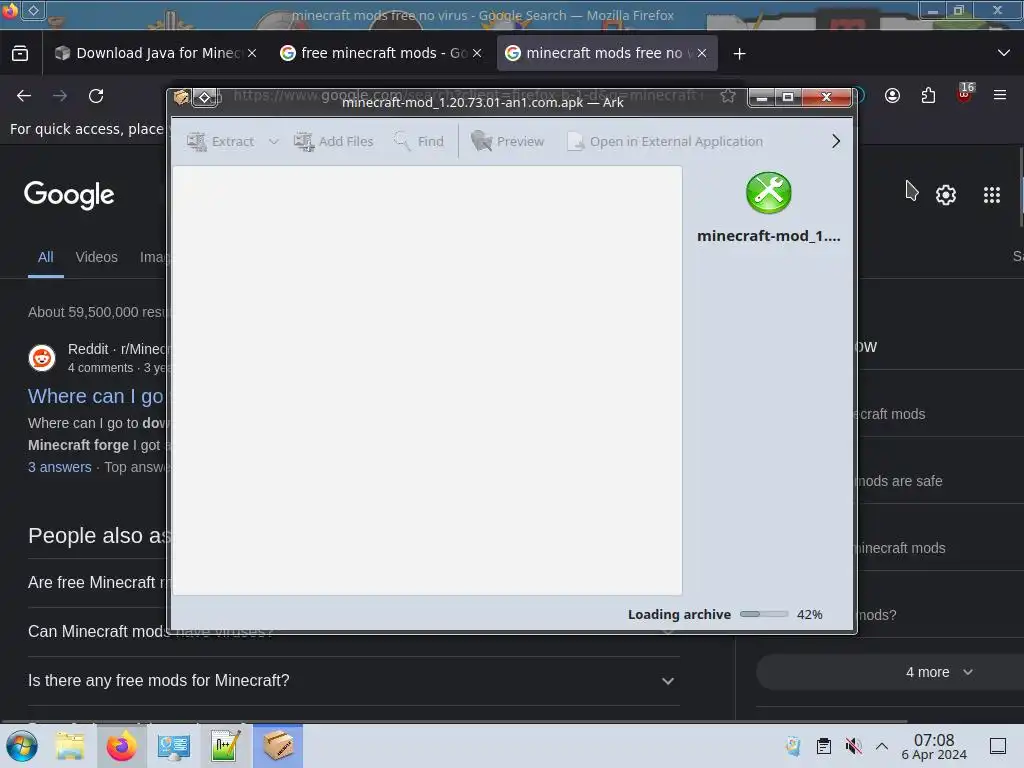Click the Loading archive progress bar
The width and height of the screenshot is (1024, 768).
763,615
